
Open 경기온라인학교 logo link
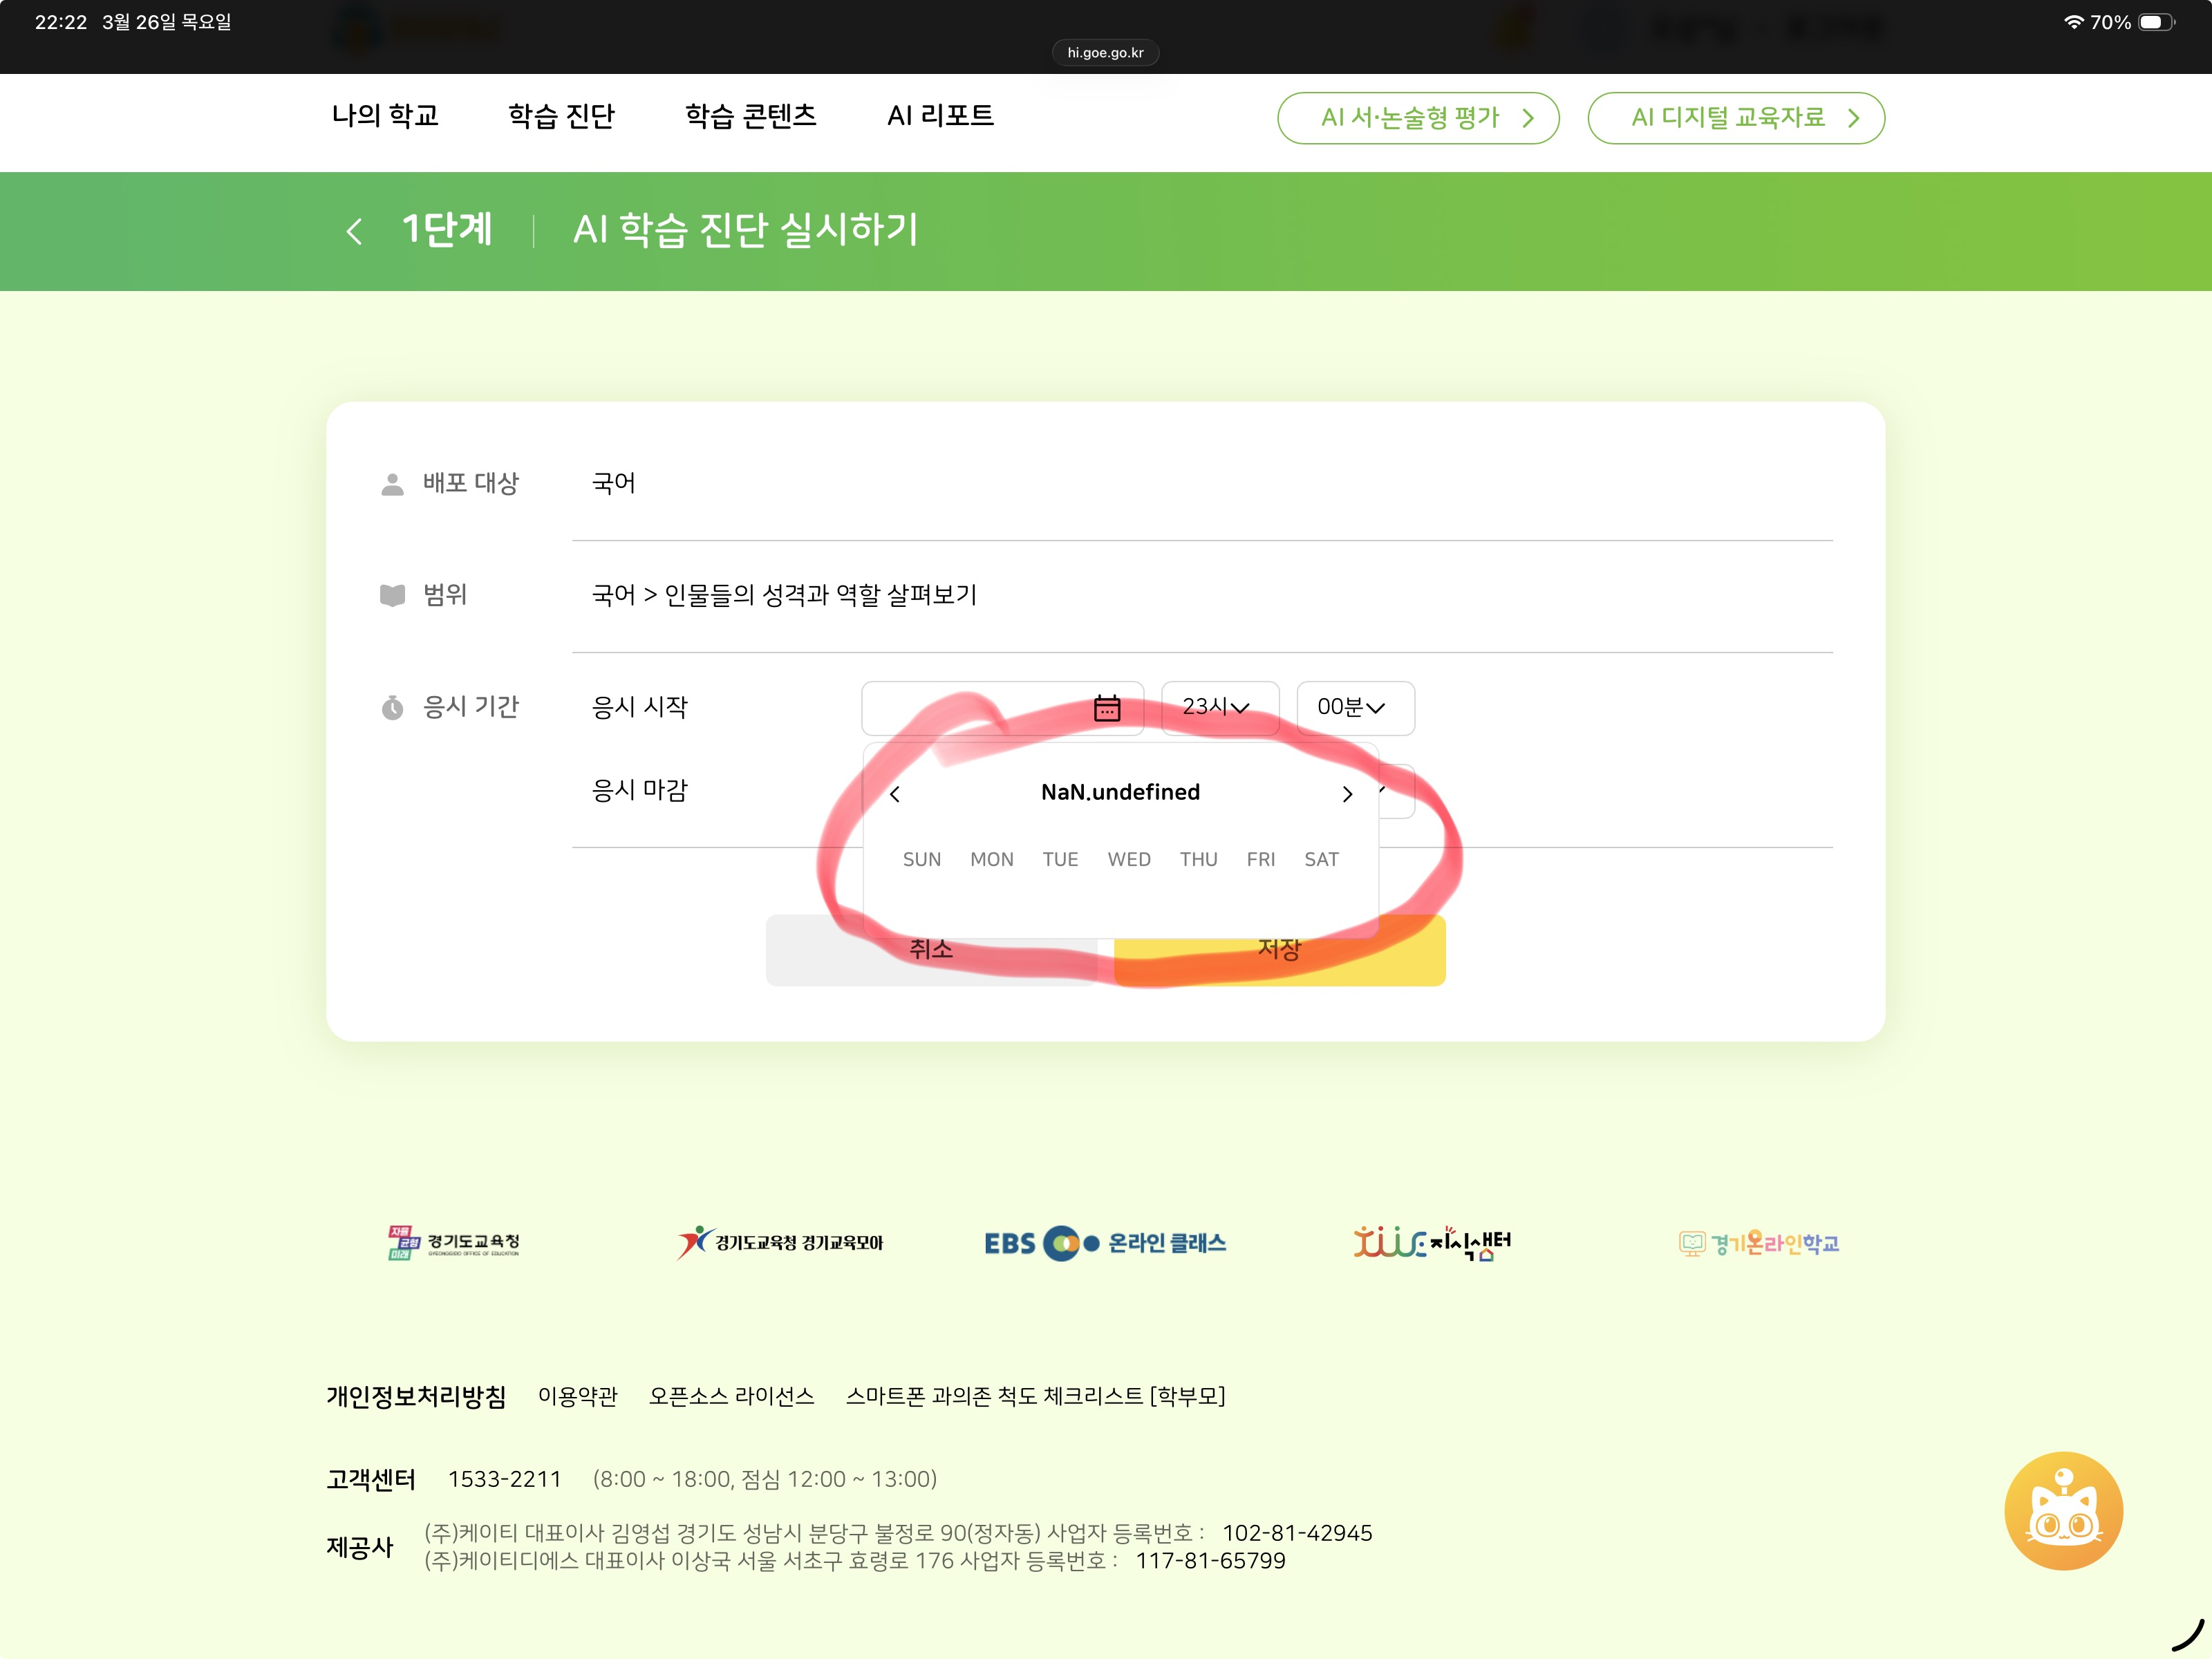point(1758,1243)
